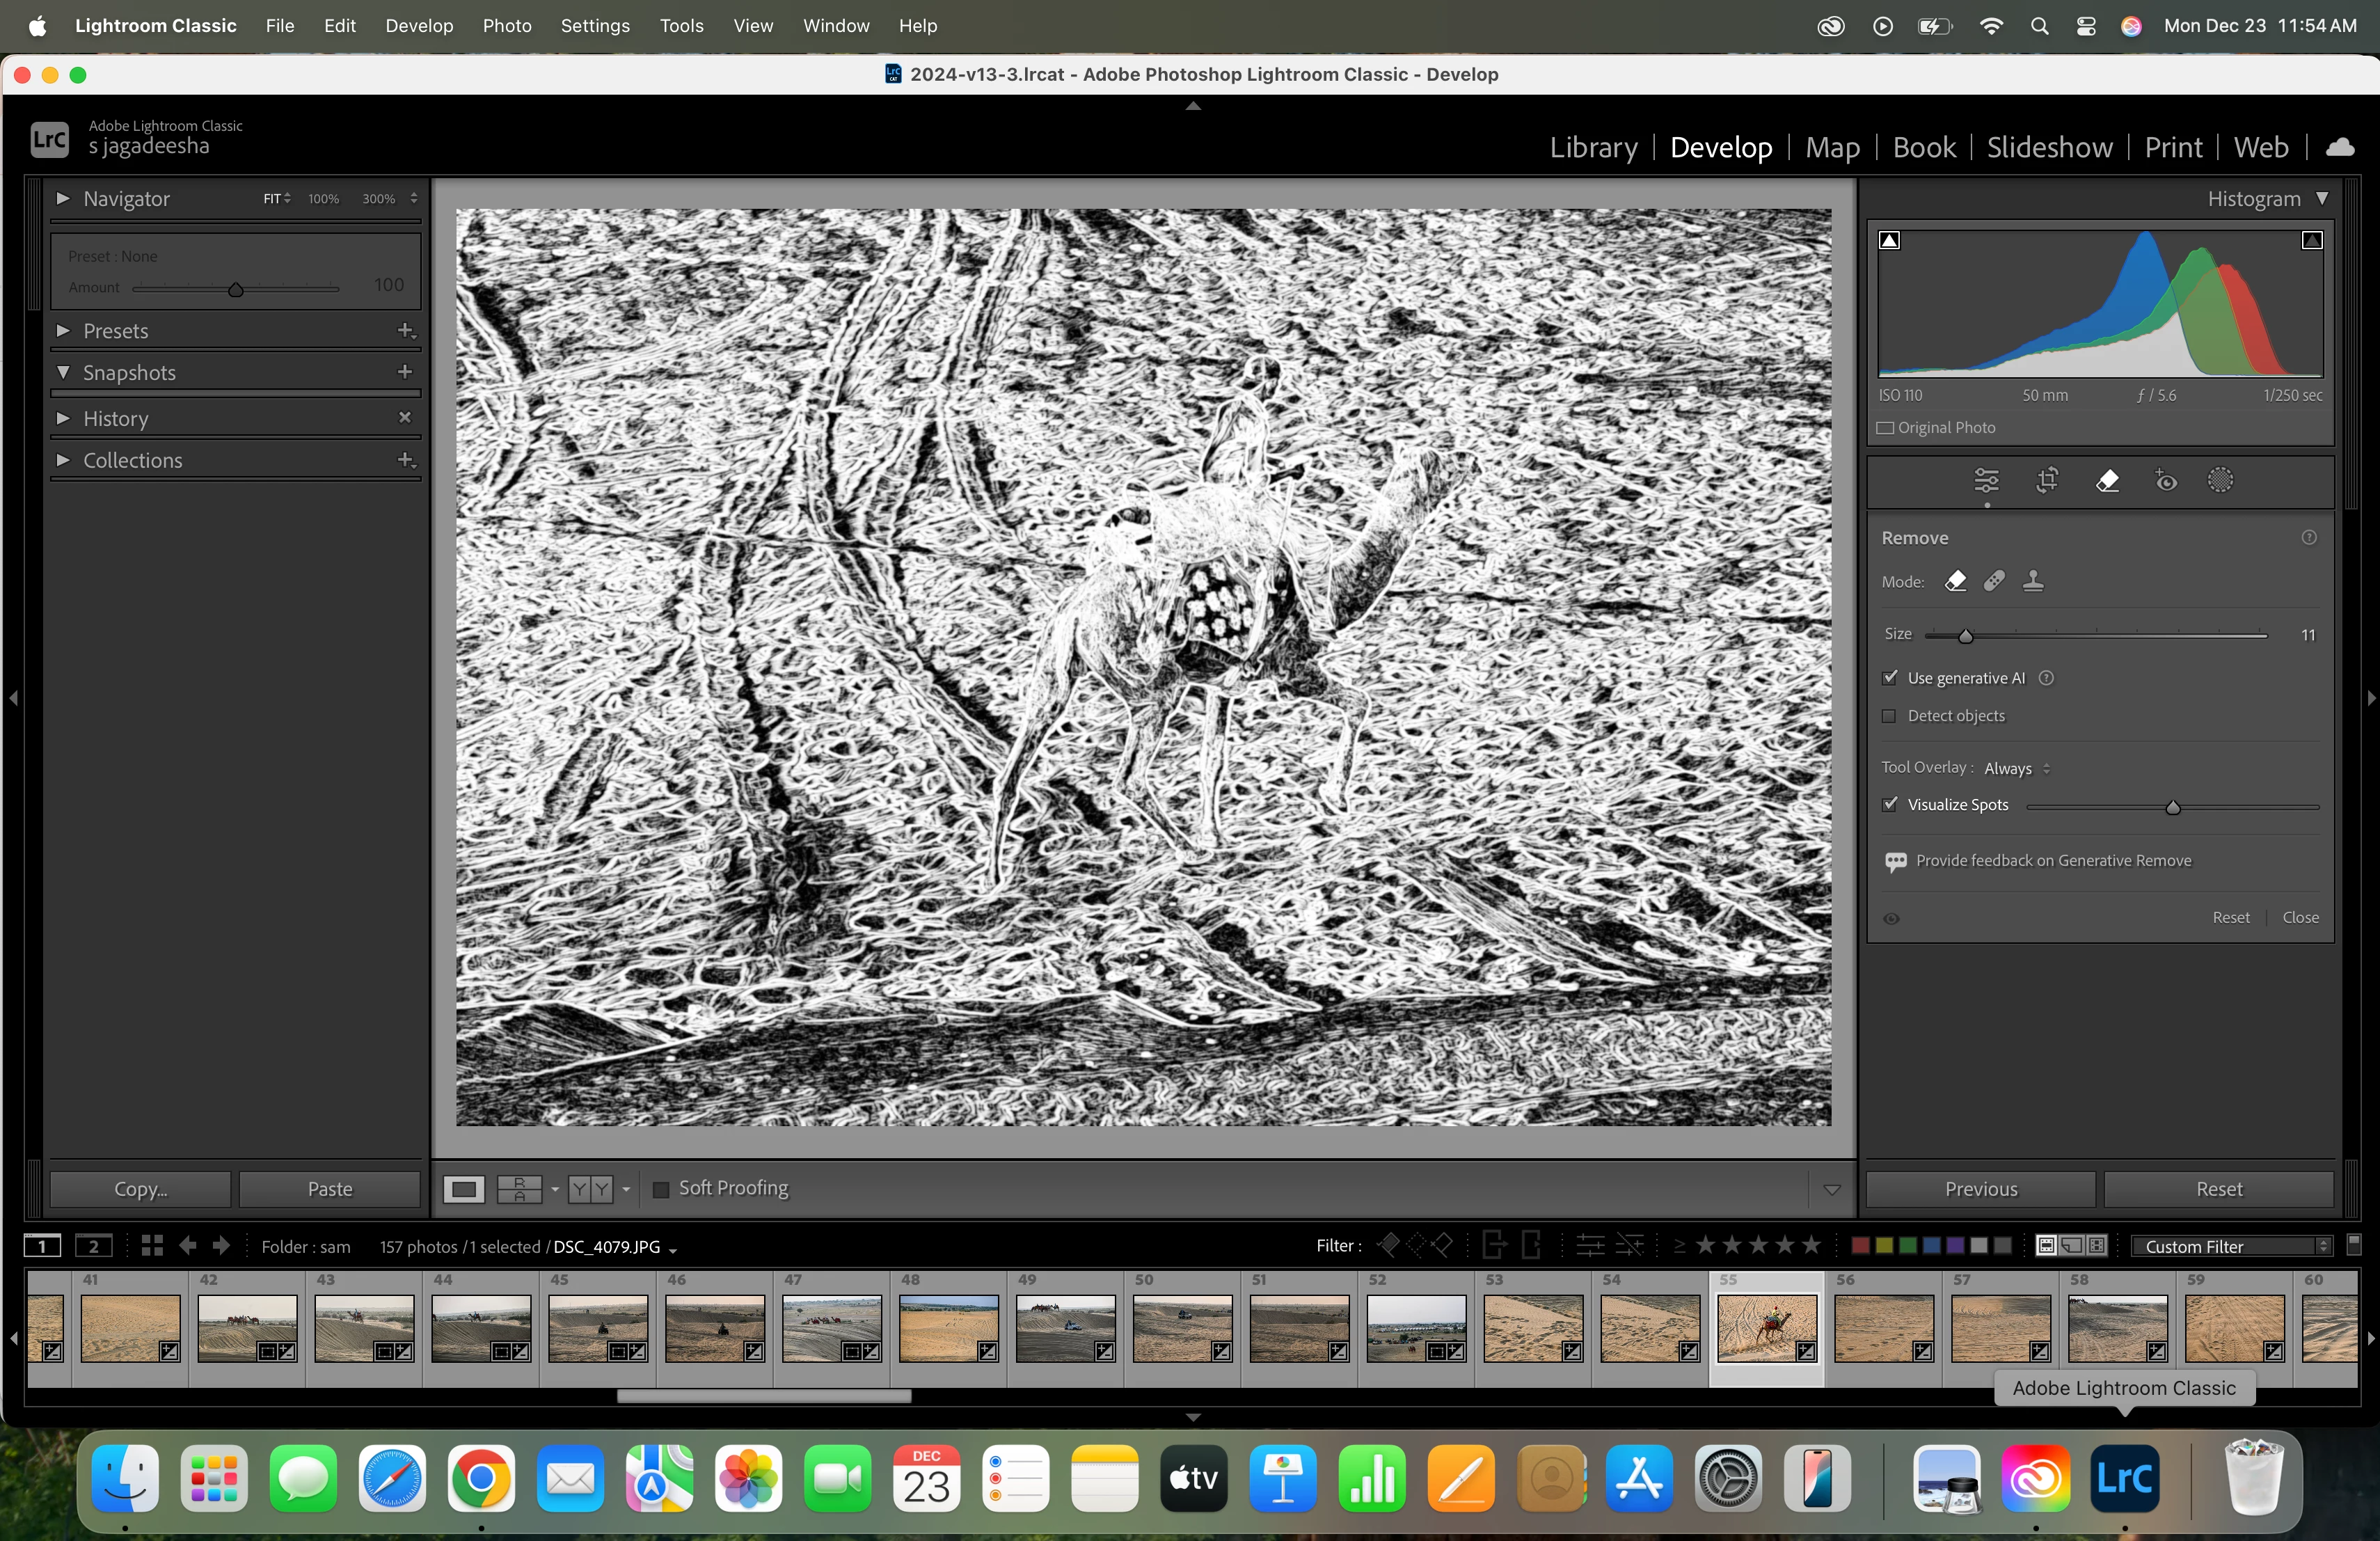Click the Previous button
Viewport: 2380px width, 1541px height.
click(x=1980, y=1189)
